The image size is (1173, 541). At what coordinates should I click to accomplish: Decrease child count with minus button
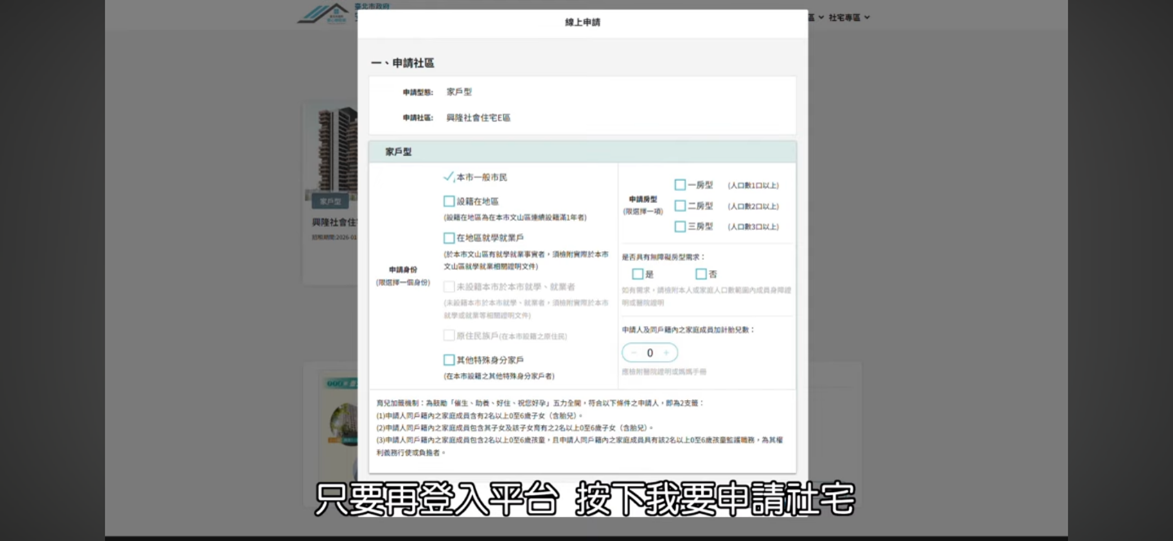[634, 353]
